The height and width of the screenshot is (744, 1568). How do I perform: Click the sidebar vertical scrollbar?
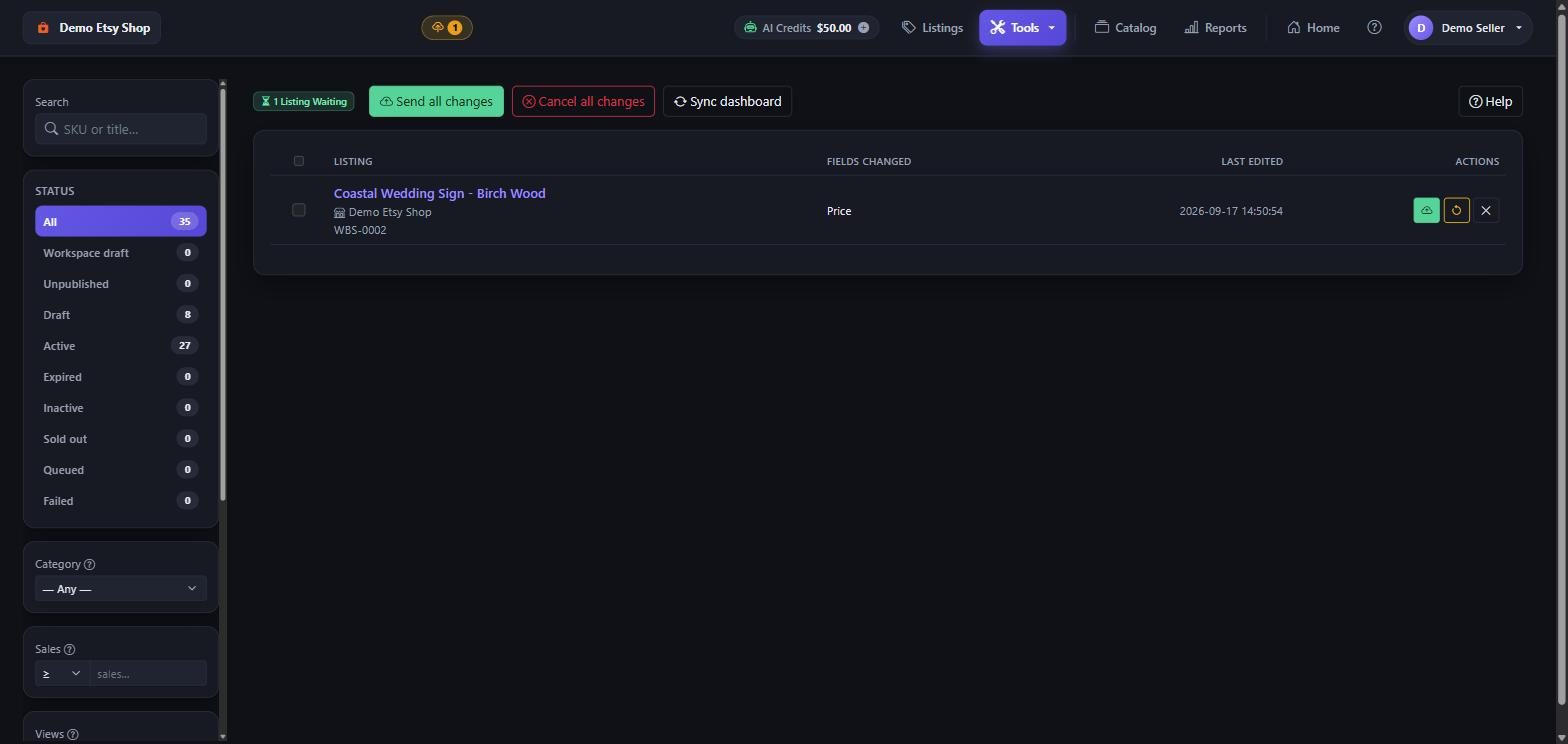coord(222,295)
